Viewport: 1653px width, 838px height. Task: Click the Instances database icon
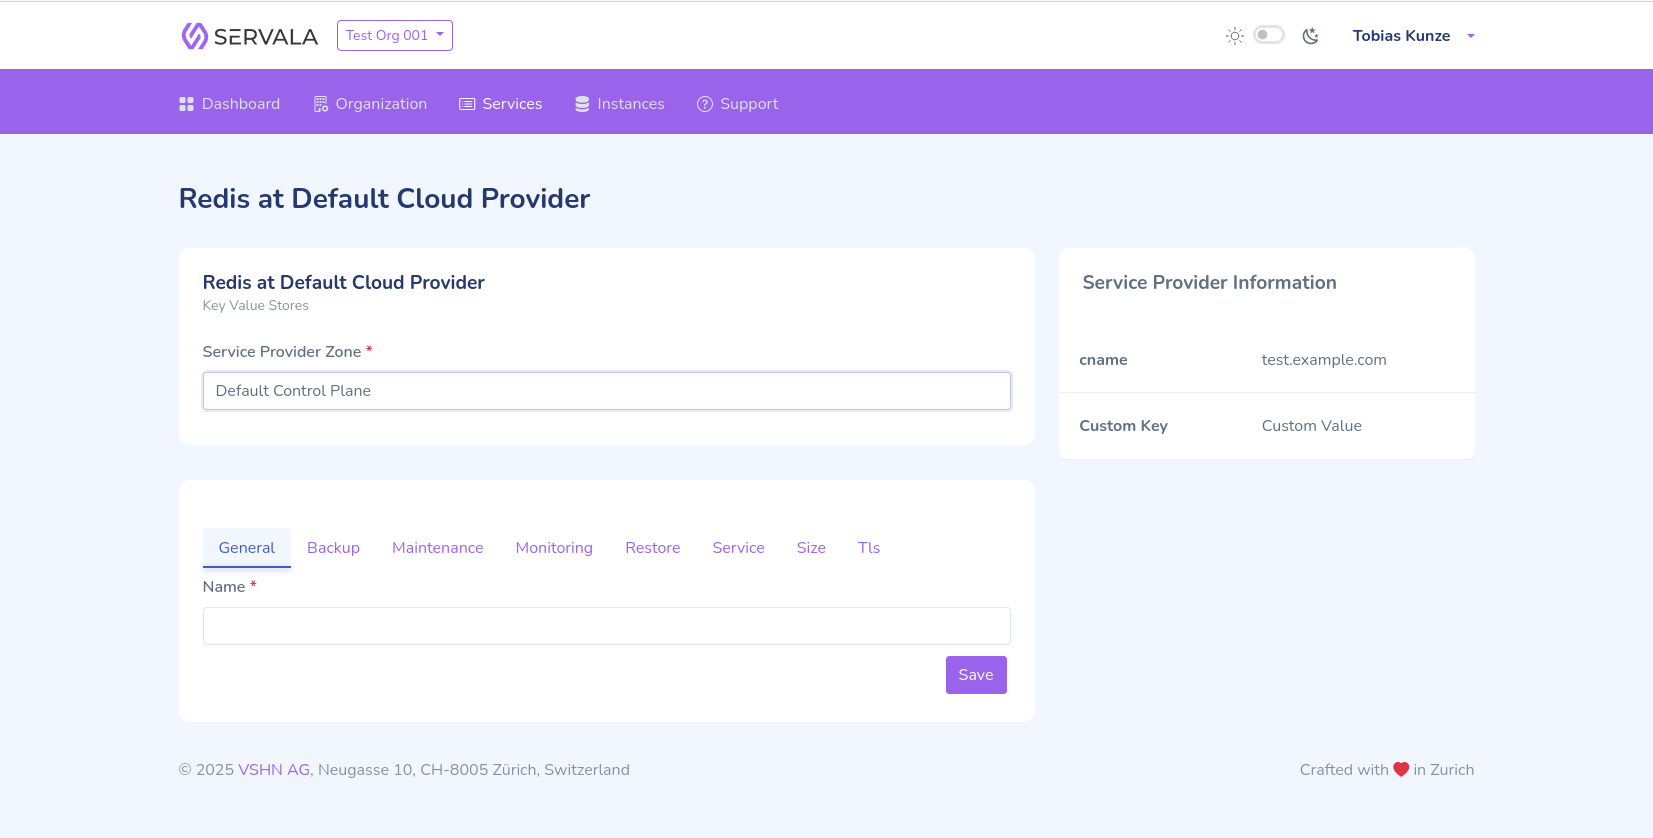(582, 104)
